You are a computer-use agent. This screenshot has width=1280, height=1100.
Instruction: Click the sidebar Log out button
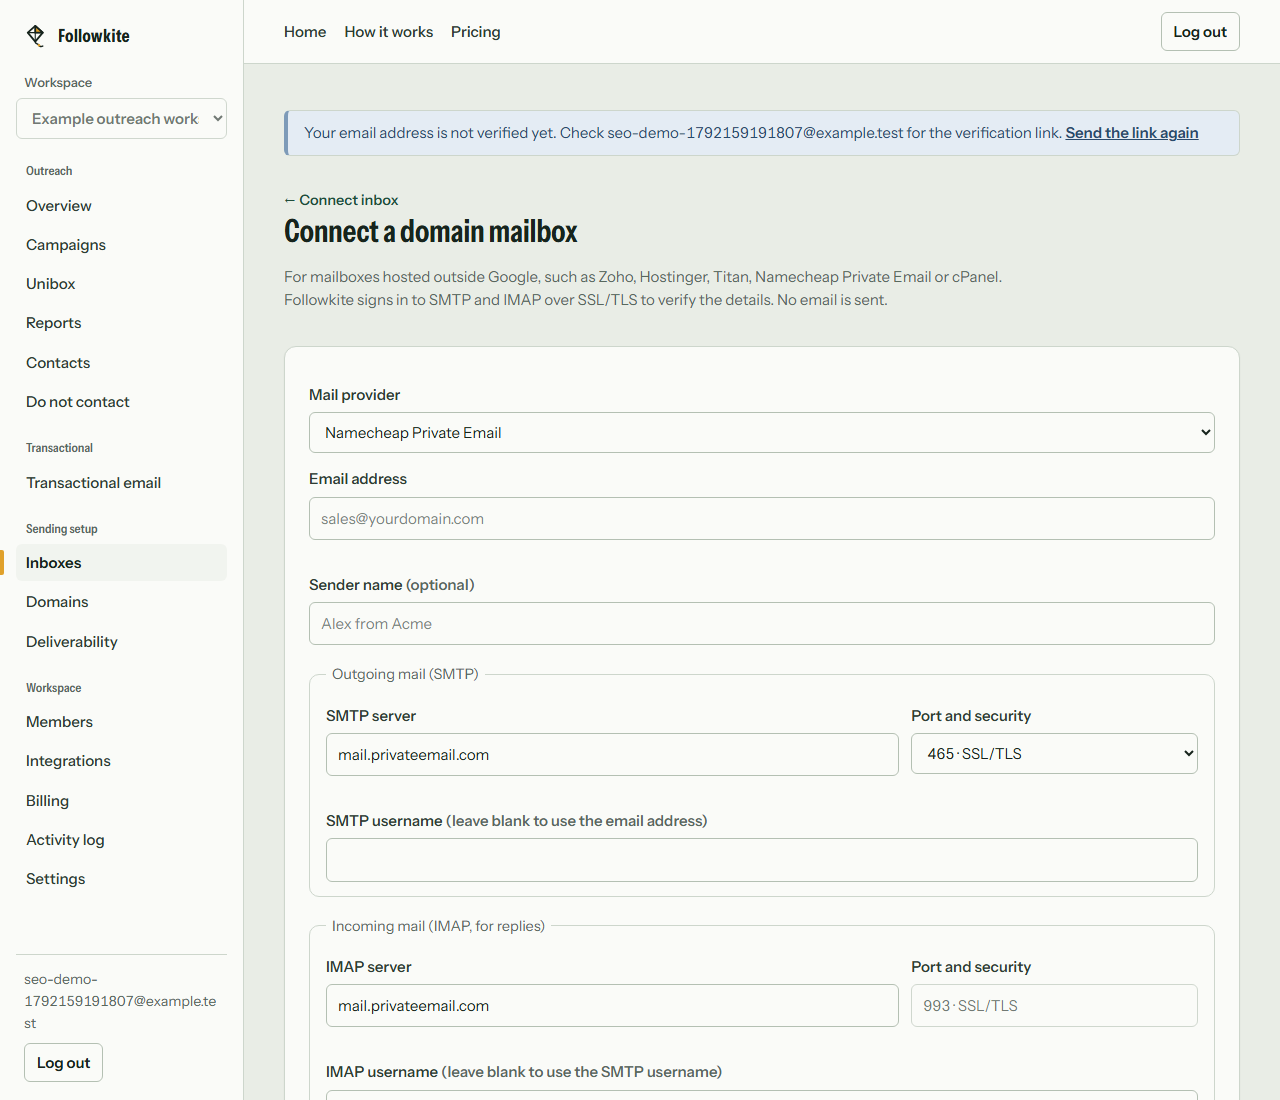(x=63, y=1063)
